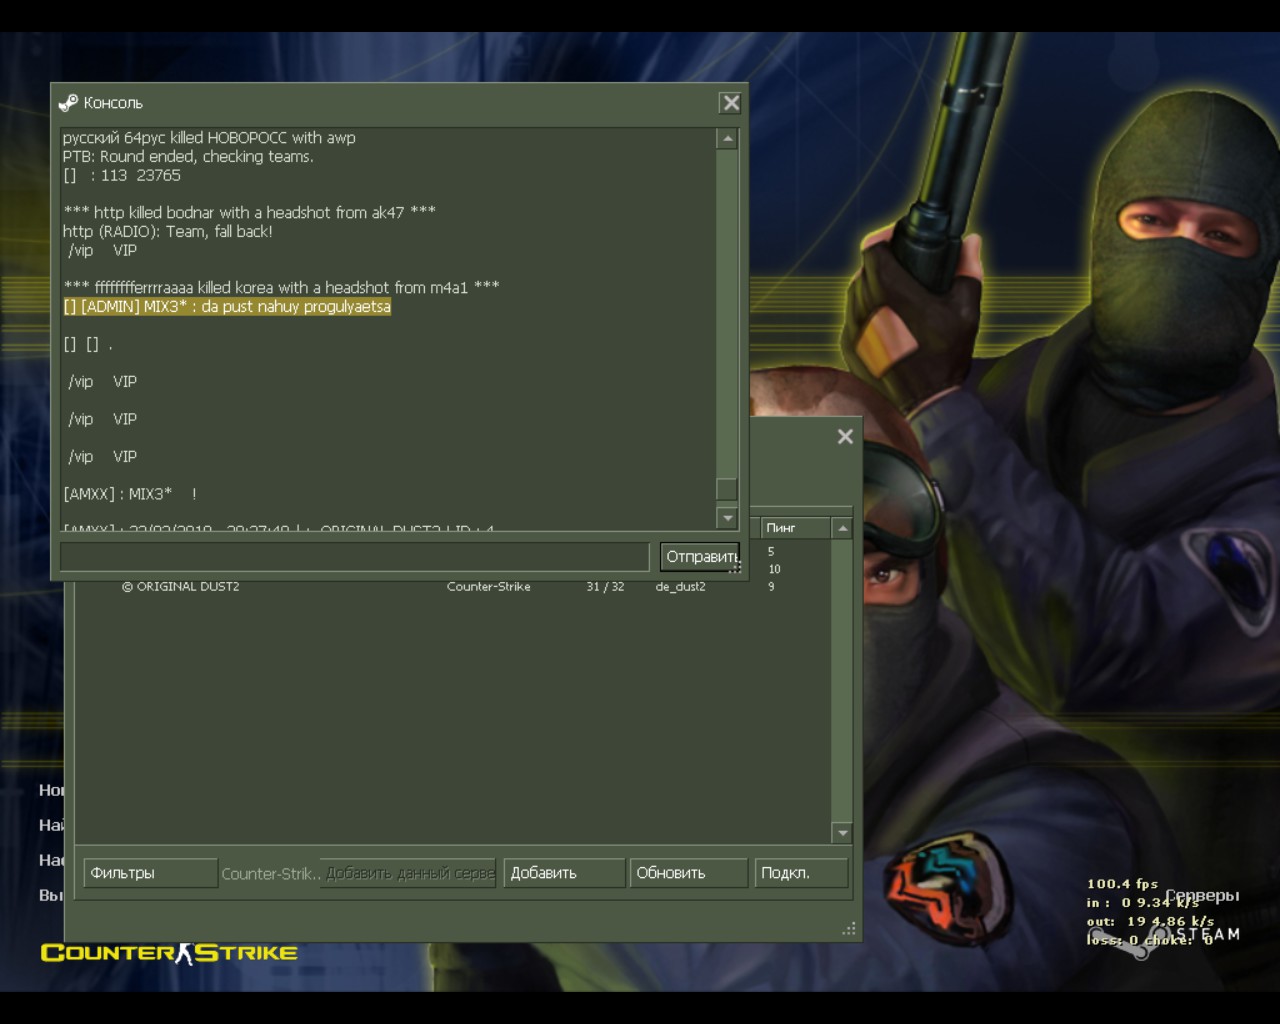Image resolution: width=1280 pixels, height=1024 pixels.
Task: Click the server list scrollbar down arrow
Action: (x=842, y=832)
